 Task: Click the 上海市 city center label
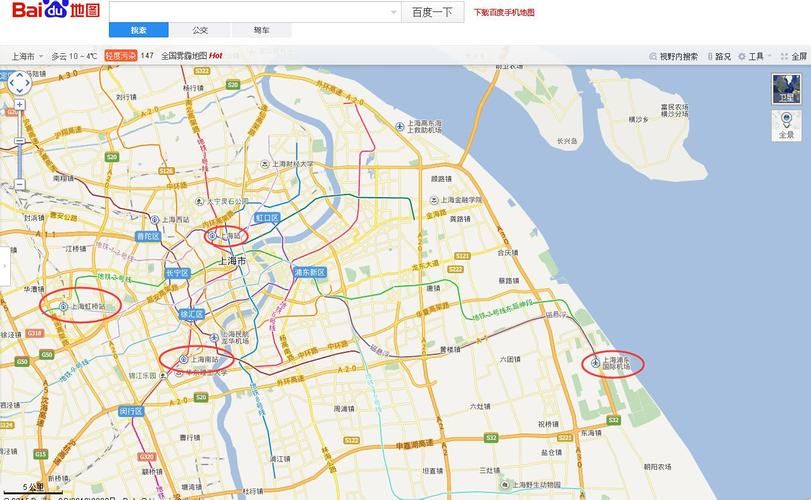click(x=232, y=261)
